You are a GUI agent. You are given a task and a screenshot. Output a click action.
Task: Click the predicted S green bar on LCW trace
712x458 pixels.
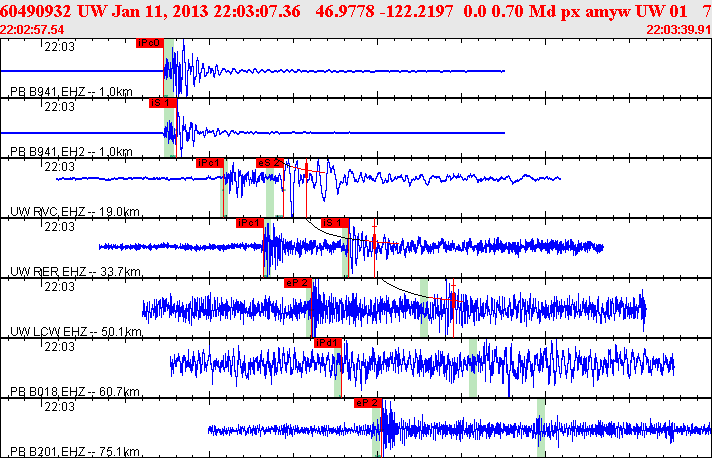click(424, 308)
